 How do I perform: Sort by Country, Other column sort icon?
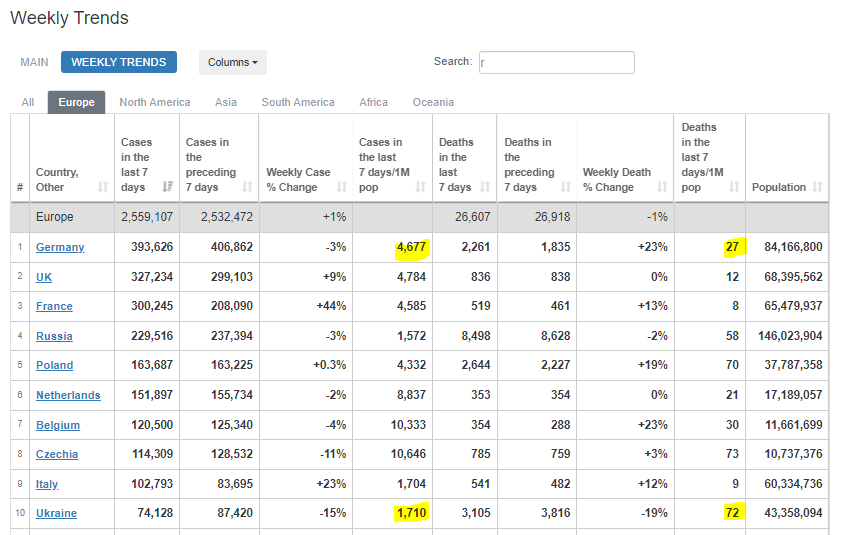coord(103,187)
